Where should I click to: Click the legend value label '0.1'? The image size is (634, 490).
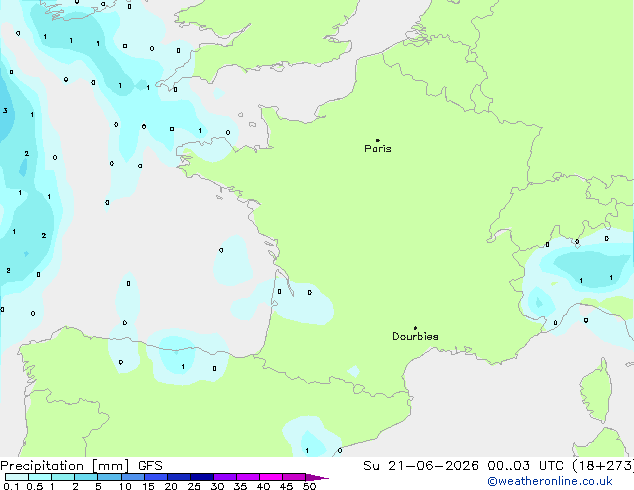point(11,486)
